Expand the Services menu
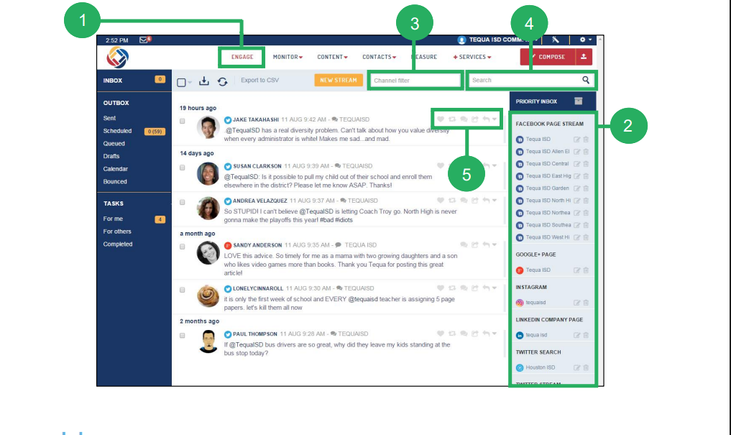Image resolution: width=731 pixels, height=435 pixels. (472, 57)
